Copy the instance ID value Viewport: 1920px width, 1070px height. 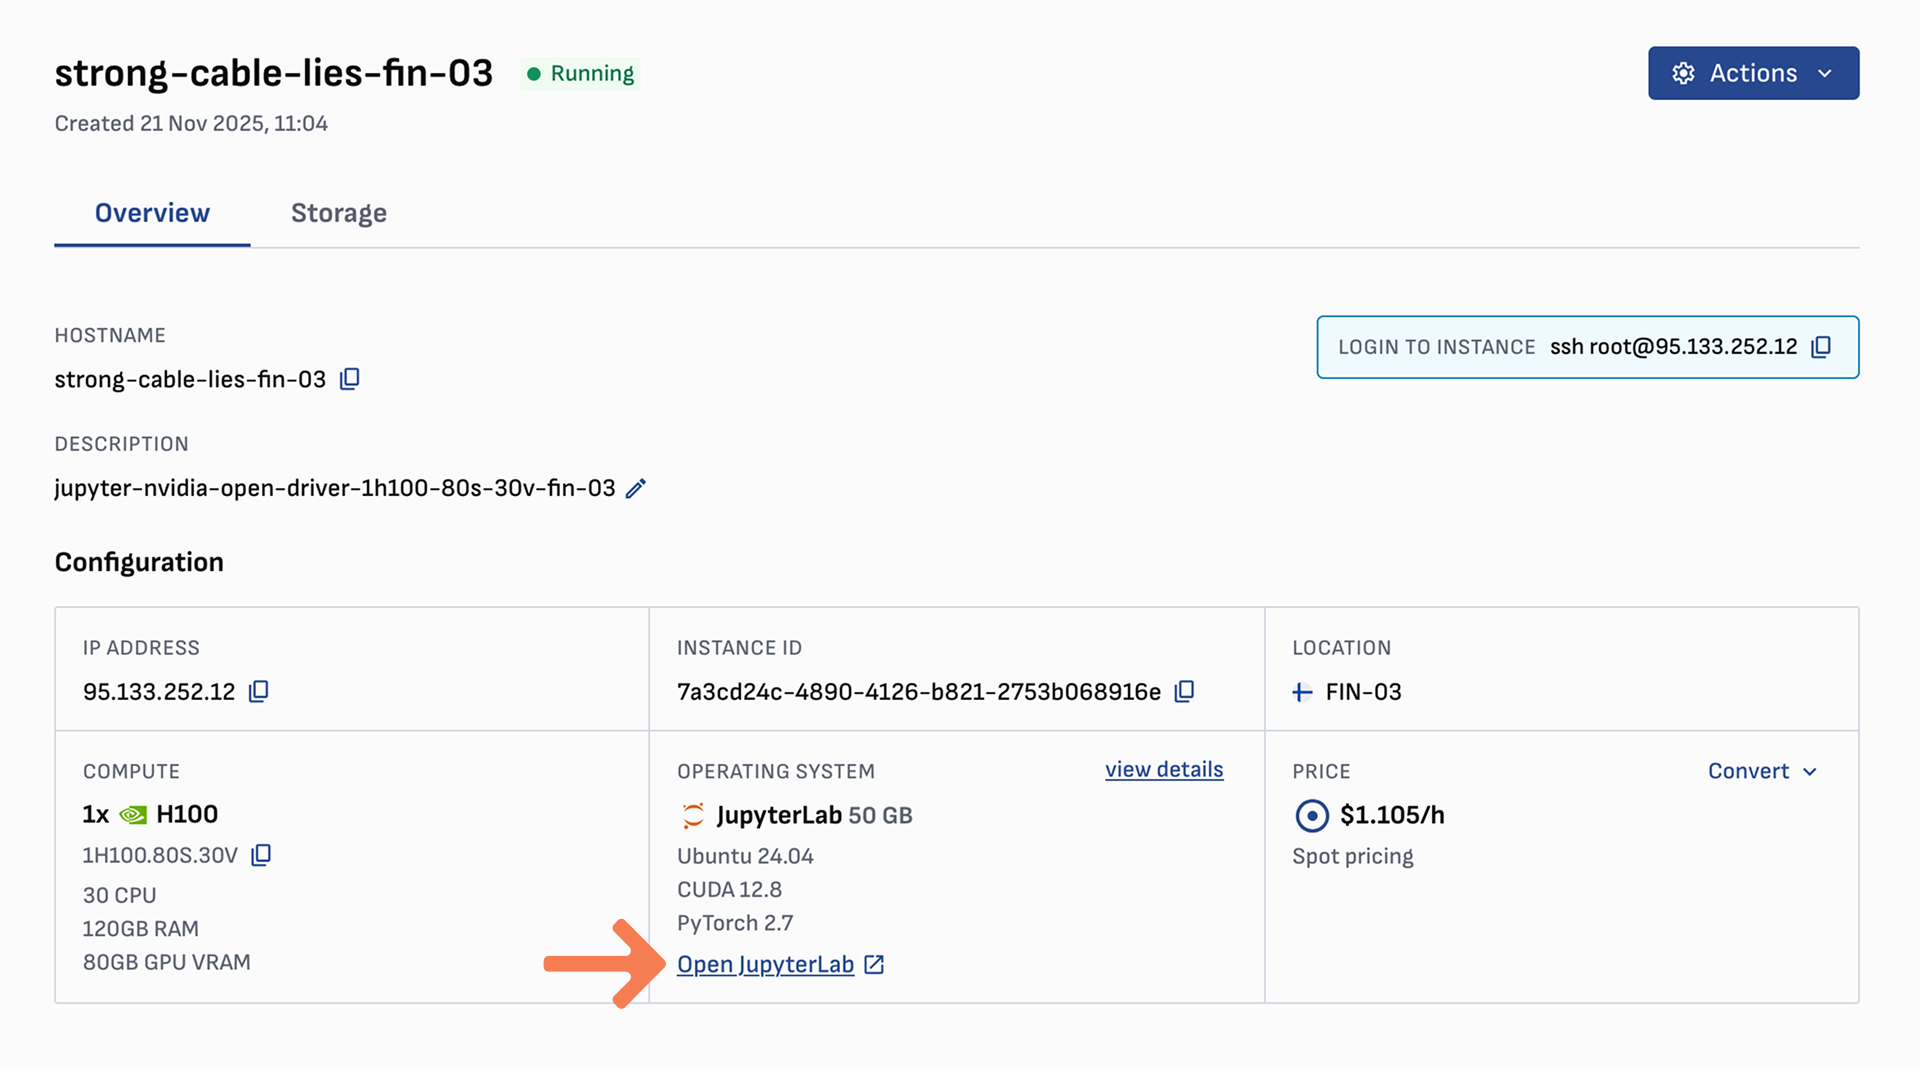click(x=1184, y=692)
